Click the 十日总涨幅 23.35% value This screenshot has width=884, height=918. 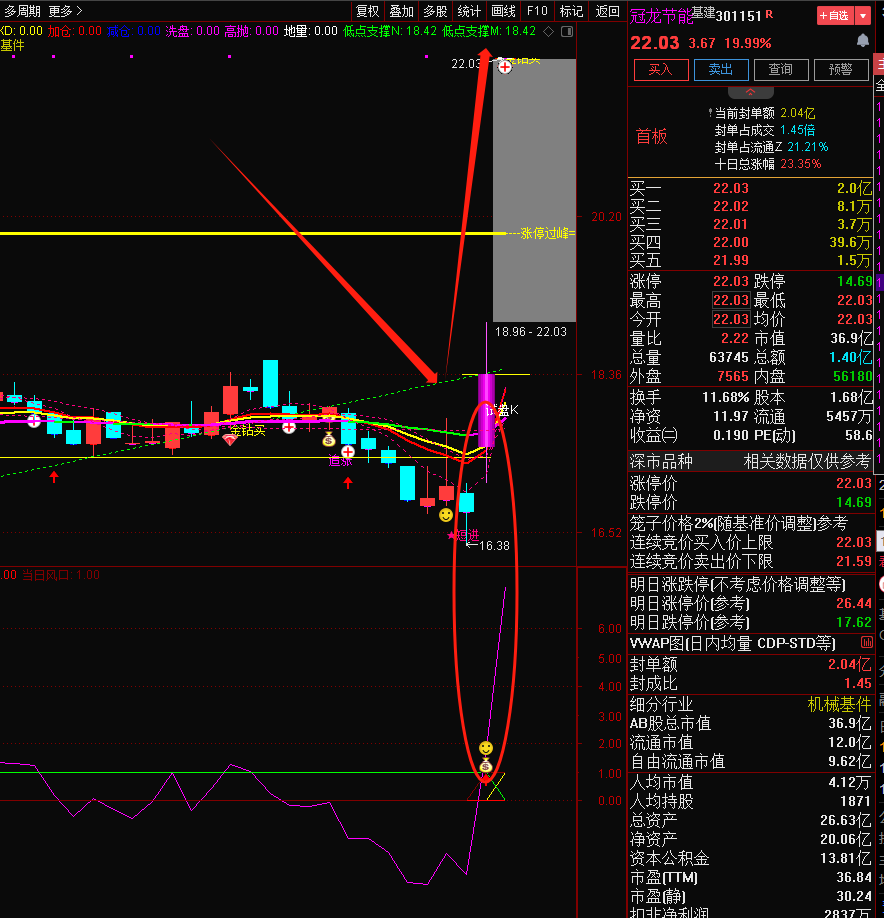click(801, 164)
